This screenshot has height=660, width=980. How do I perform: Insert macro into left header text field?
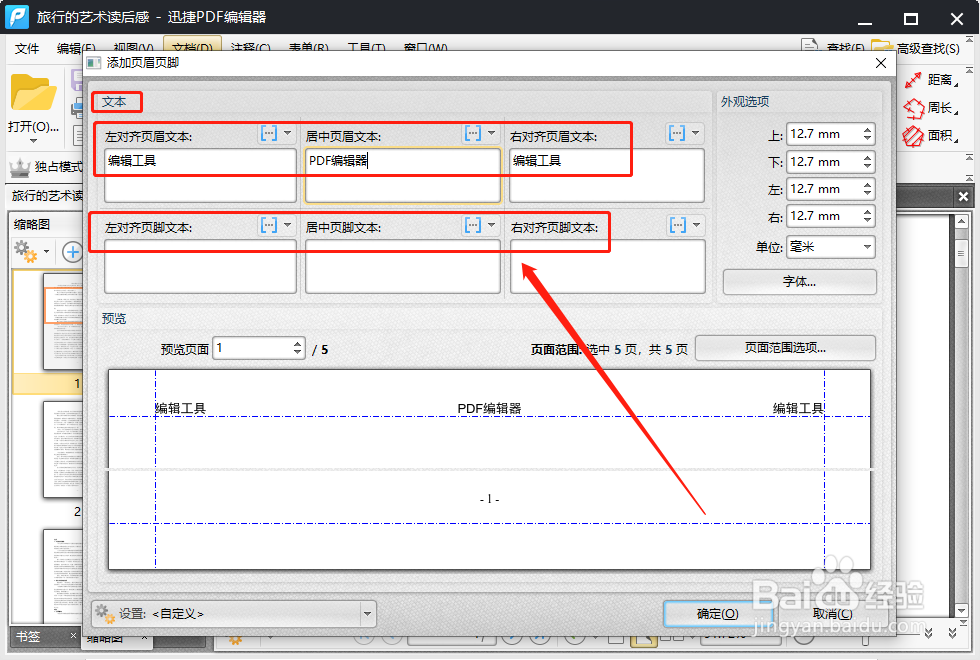(x=269, y=133)
